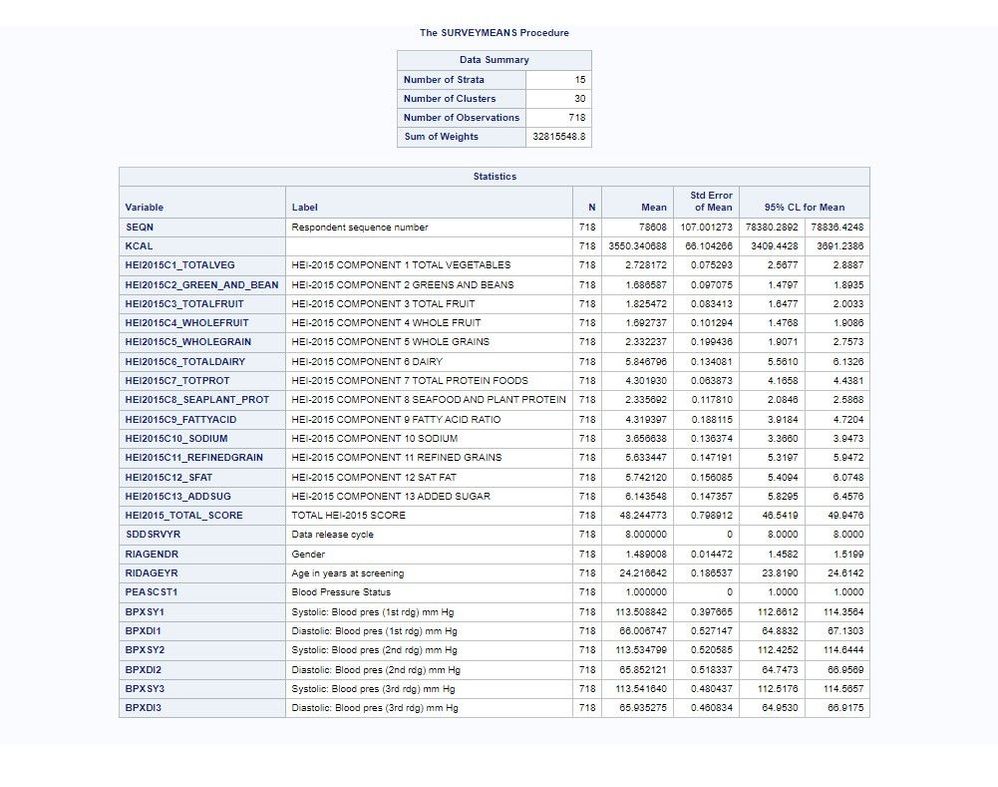This screenshot has height=787, width=998.
Task: Select the "Number of Strata" label
Action: tap(444, 80)
